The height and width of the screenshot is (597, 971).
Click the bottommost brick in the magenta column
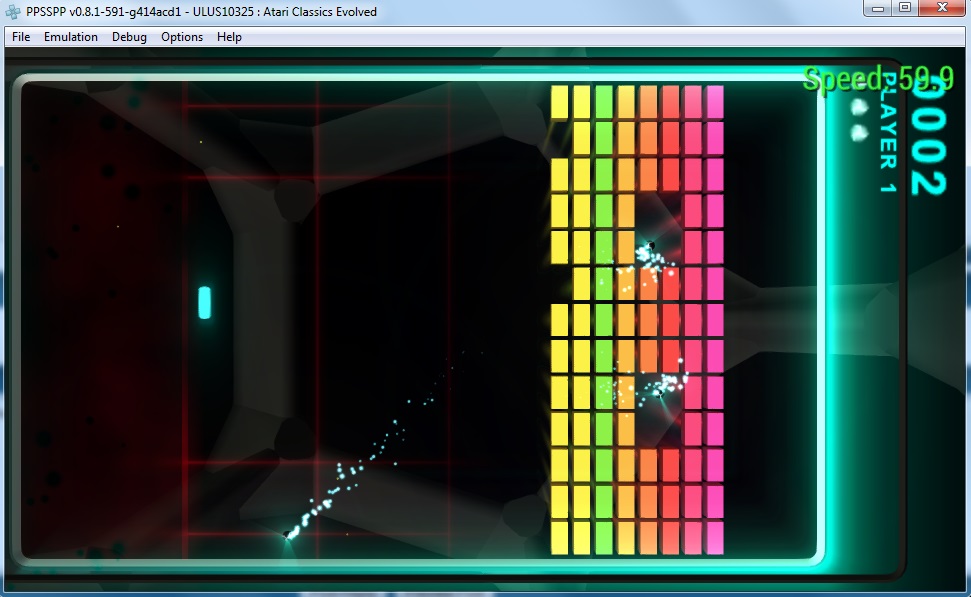coord(715,537)
